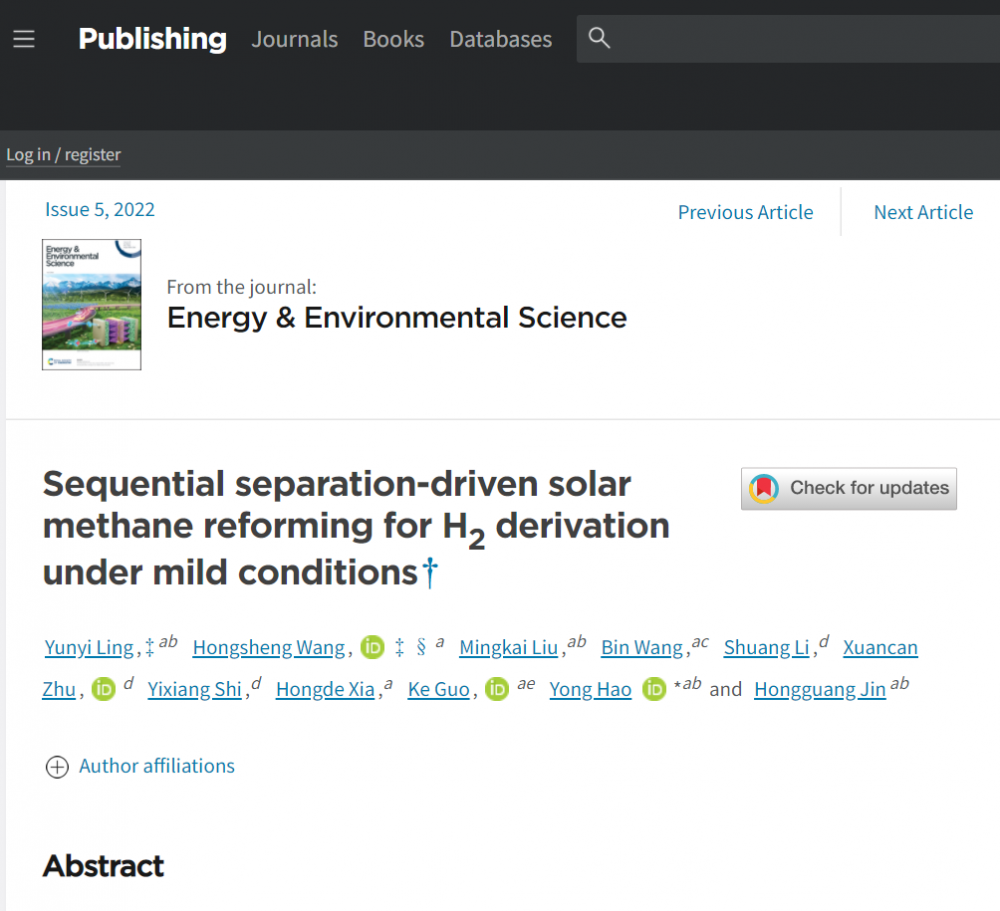Click the Publishing logo text
Screen dimensions: 1000x911
pos(152,39)
